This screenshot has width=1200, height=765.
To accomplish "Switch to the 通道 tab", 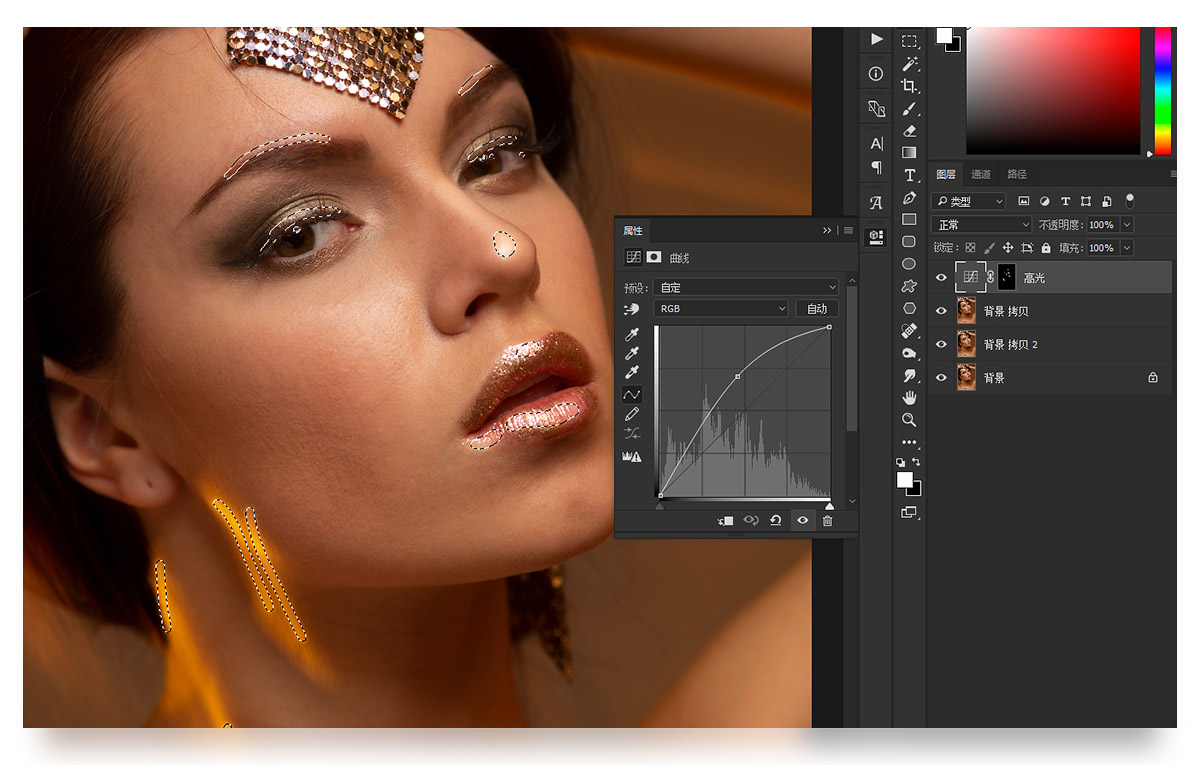I will coord(981,174).
